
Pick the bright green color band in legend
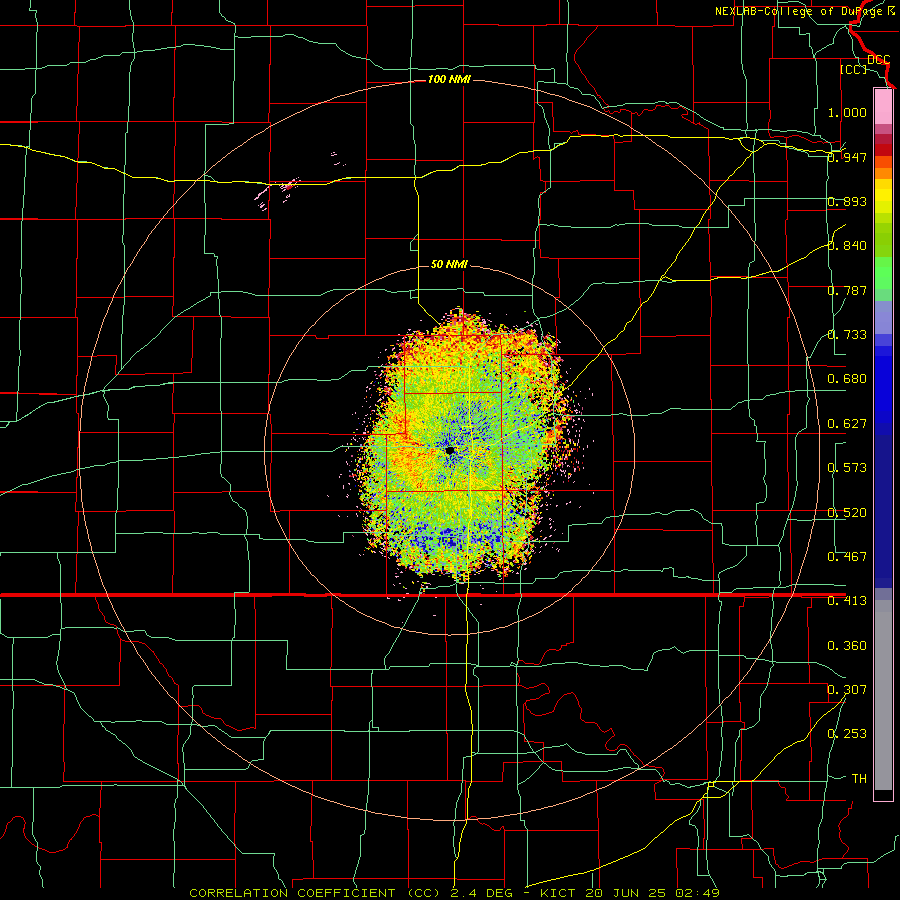tap(883, 273)
